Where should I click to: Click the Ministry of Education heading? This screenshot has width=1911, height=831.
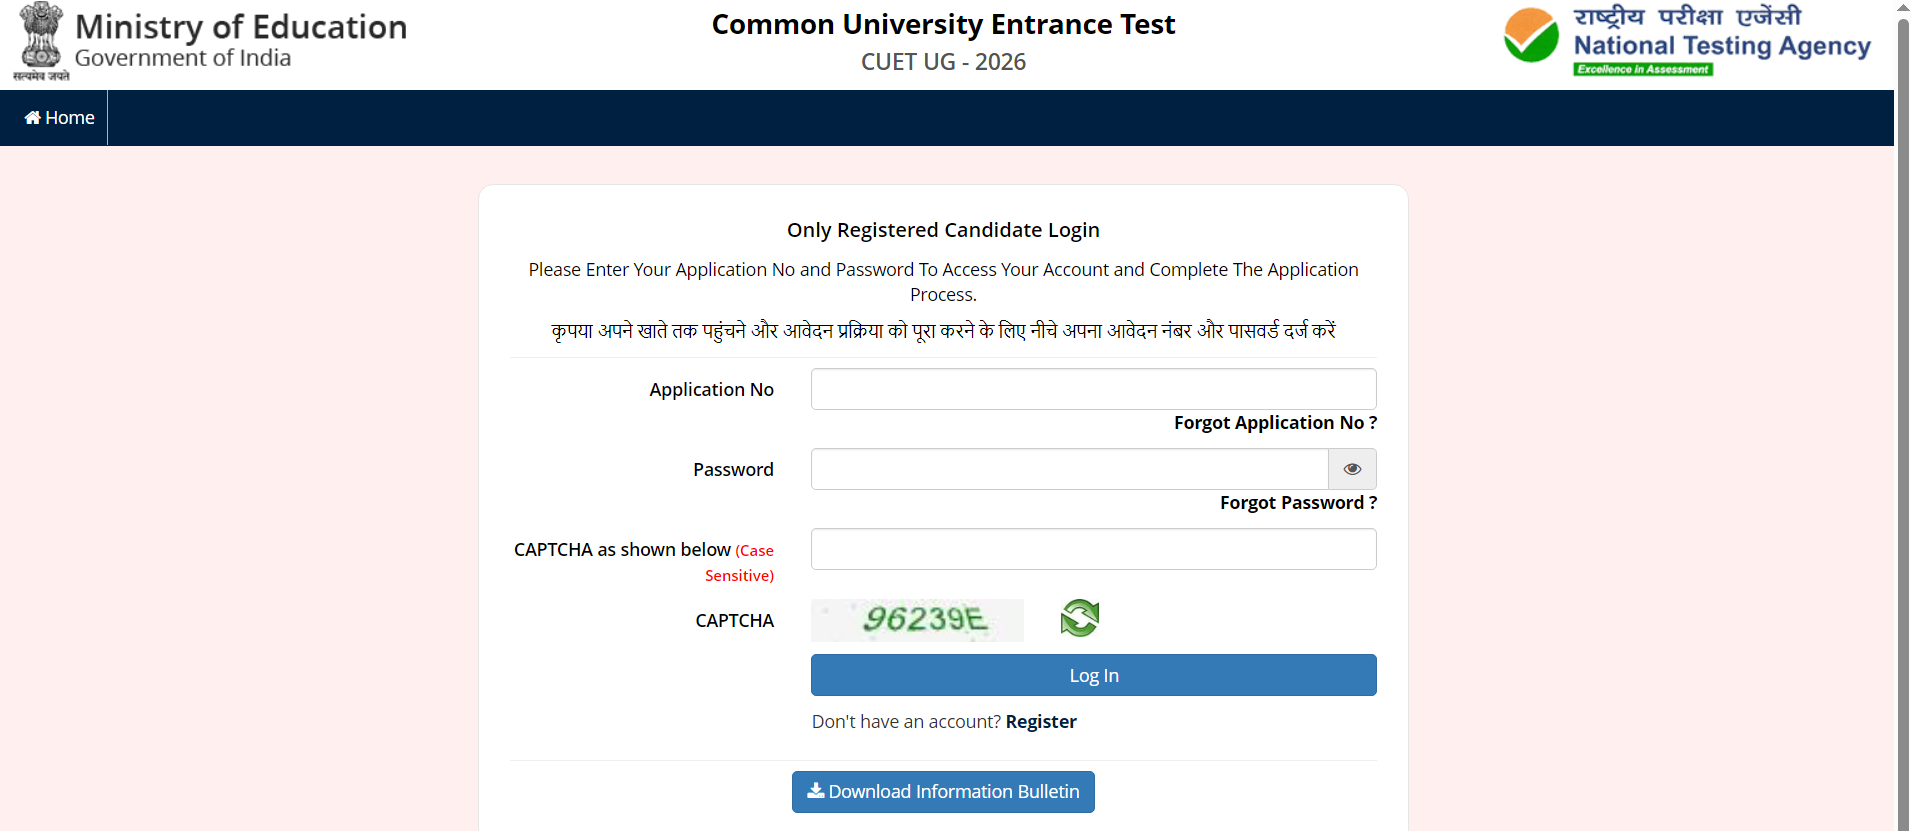click(x=241, y=27)
